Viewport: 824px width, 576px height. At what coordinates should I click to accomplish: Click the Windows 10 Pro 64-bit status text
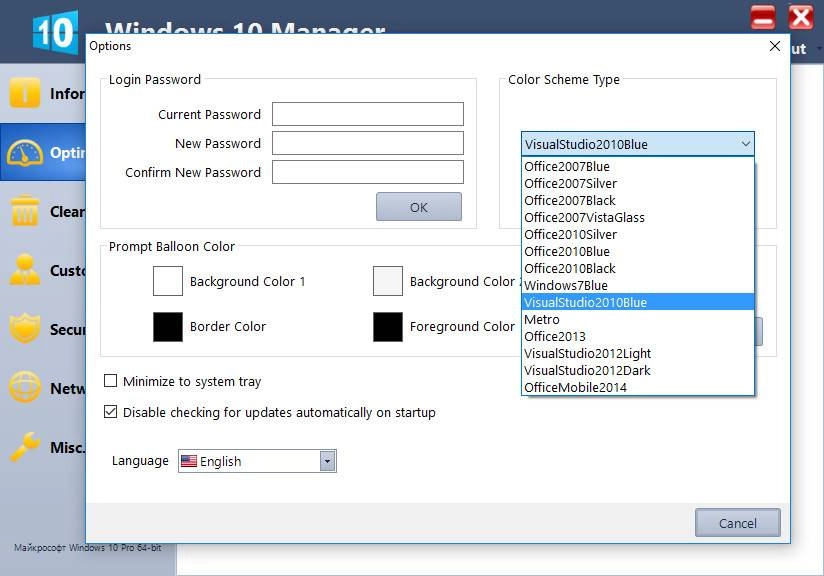click(87, 548)
